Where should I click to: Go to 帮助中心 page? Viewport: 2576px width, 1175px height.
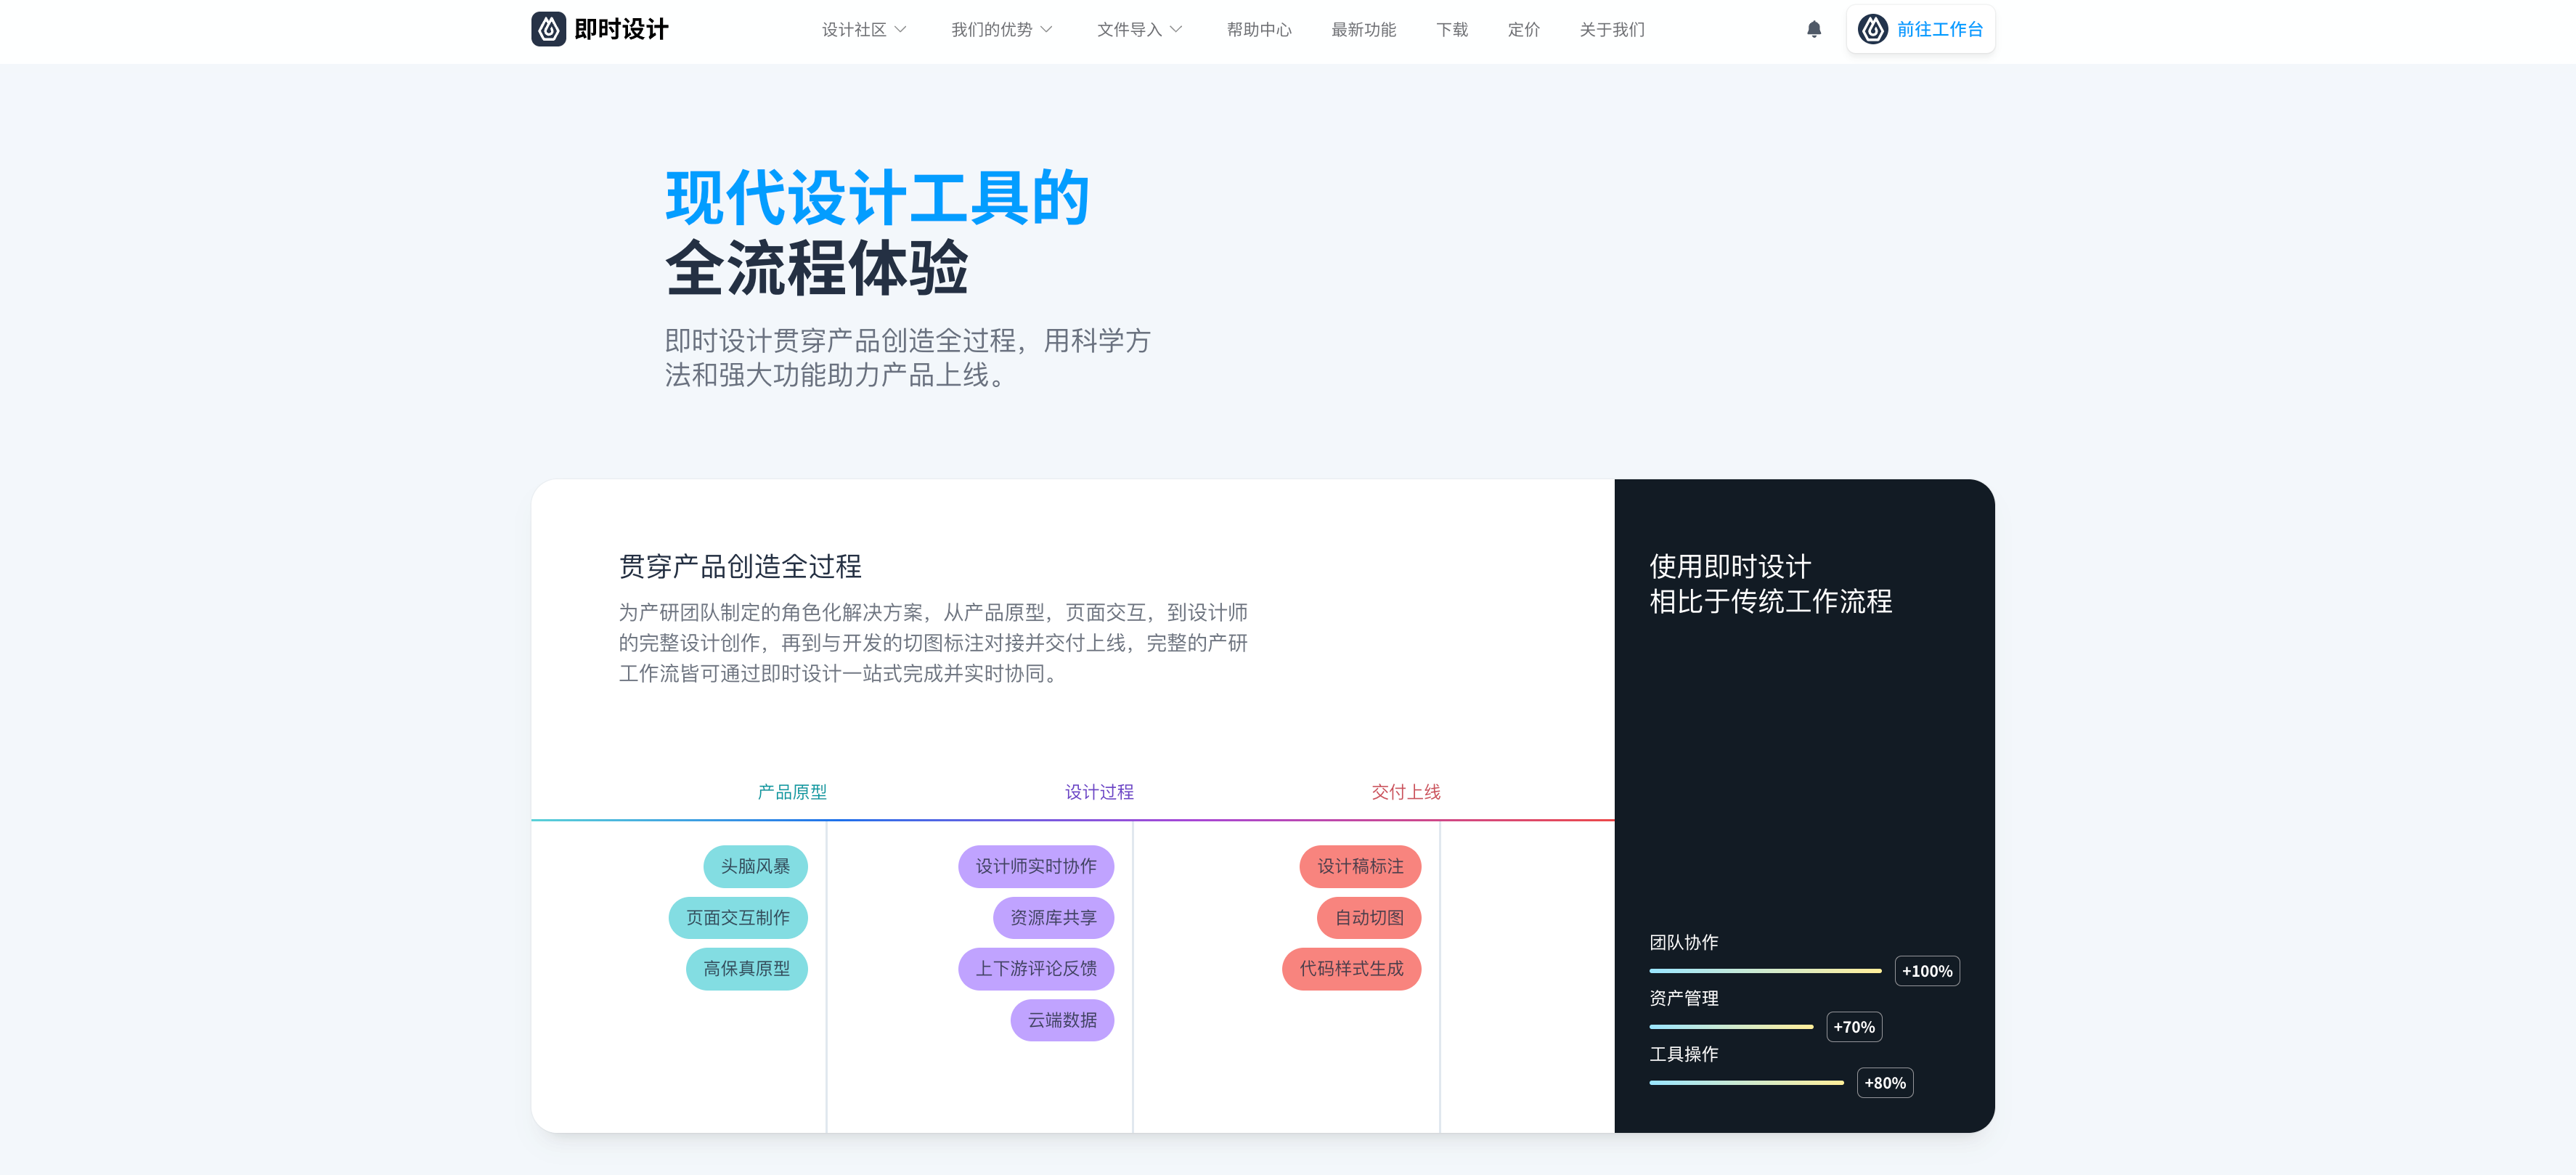[x=1259, y=29]
